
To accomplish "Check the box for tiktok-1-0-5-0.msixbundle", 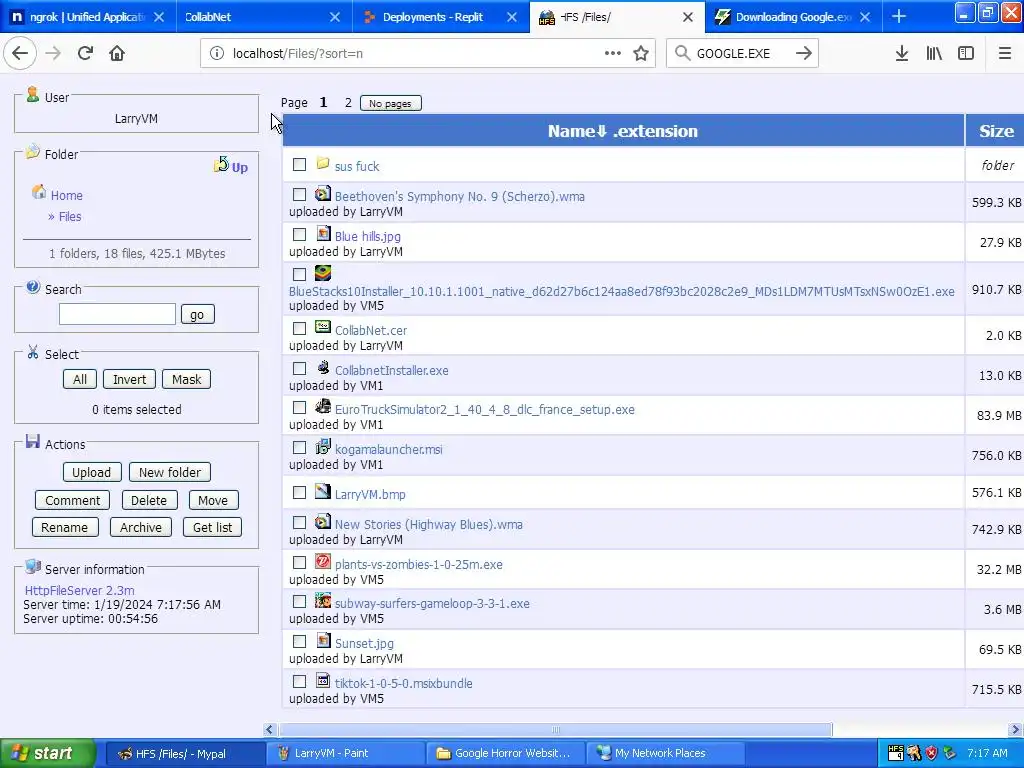I will pos(299,682).
